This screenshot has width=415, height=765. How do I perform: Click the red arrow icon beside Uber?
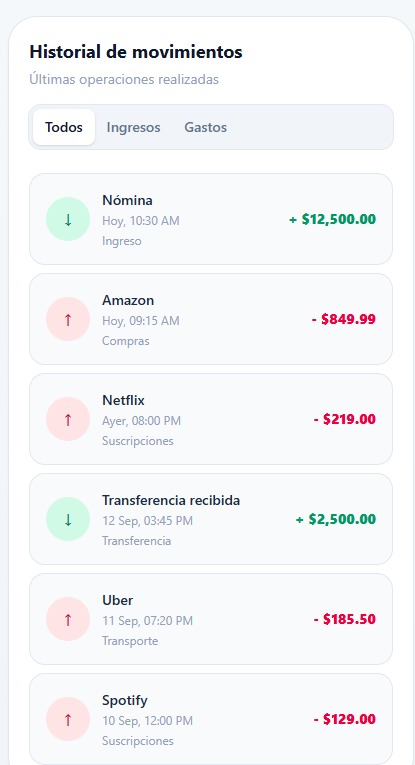click(68, 619)
